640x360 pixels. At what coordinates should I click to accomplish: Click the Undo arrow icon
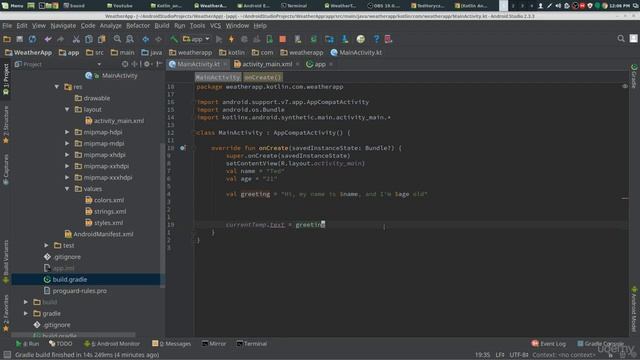tap(48, 39)
